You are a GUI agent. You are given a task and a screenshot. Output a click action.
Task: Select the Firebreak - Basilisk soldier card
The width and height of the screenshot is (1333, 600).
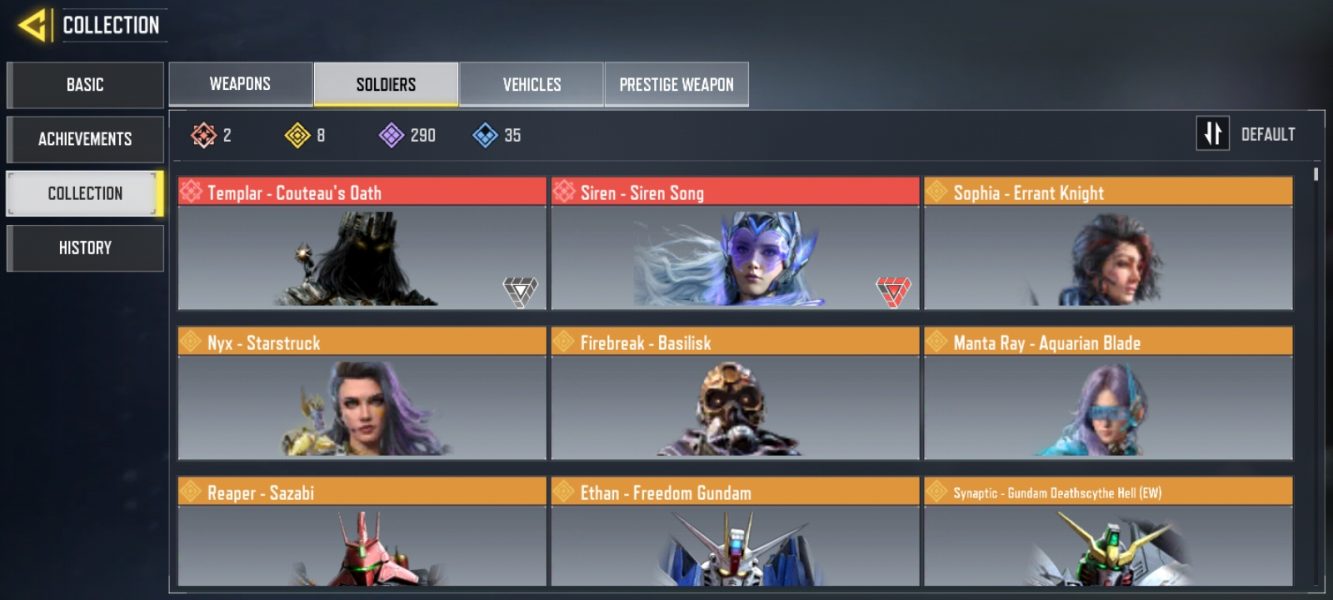(x=735, y=394)
